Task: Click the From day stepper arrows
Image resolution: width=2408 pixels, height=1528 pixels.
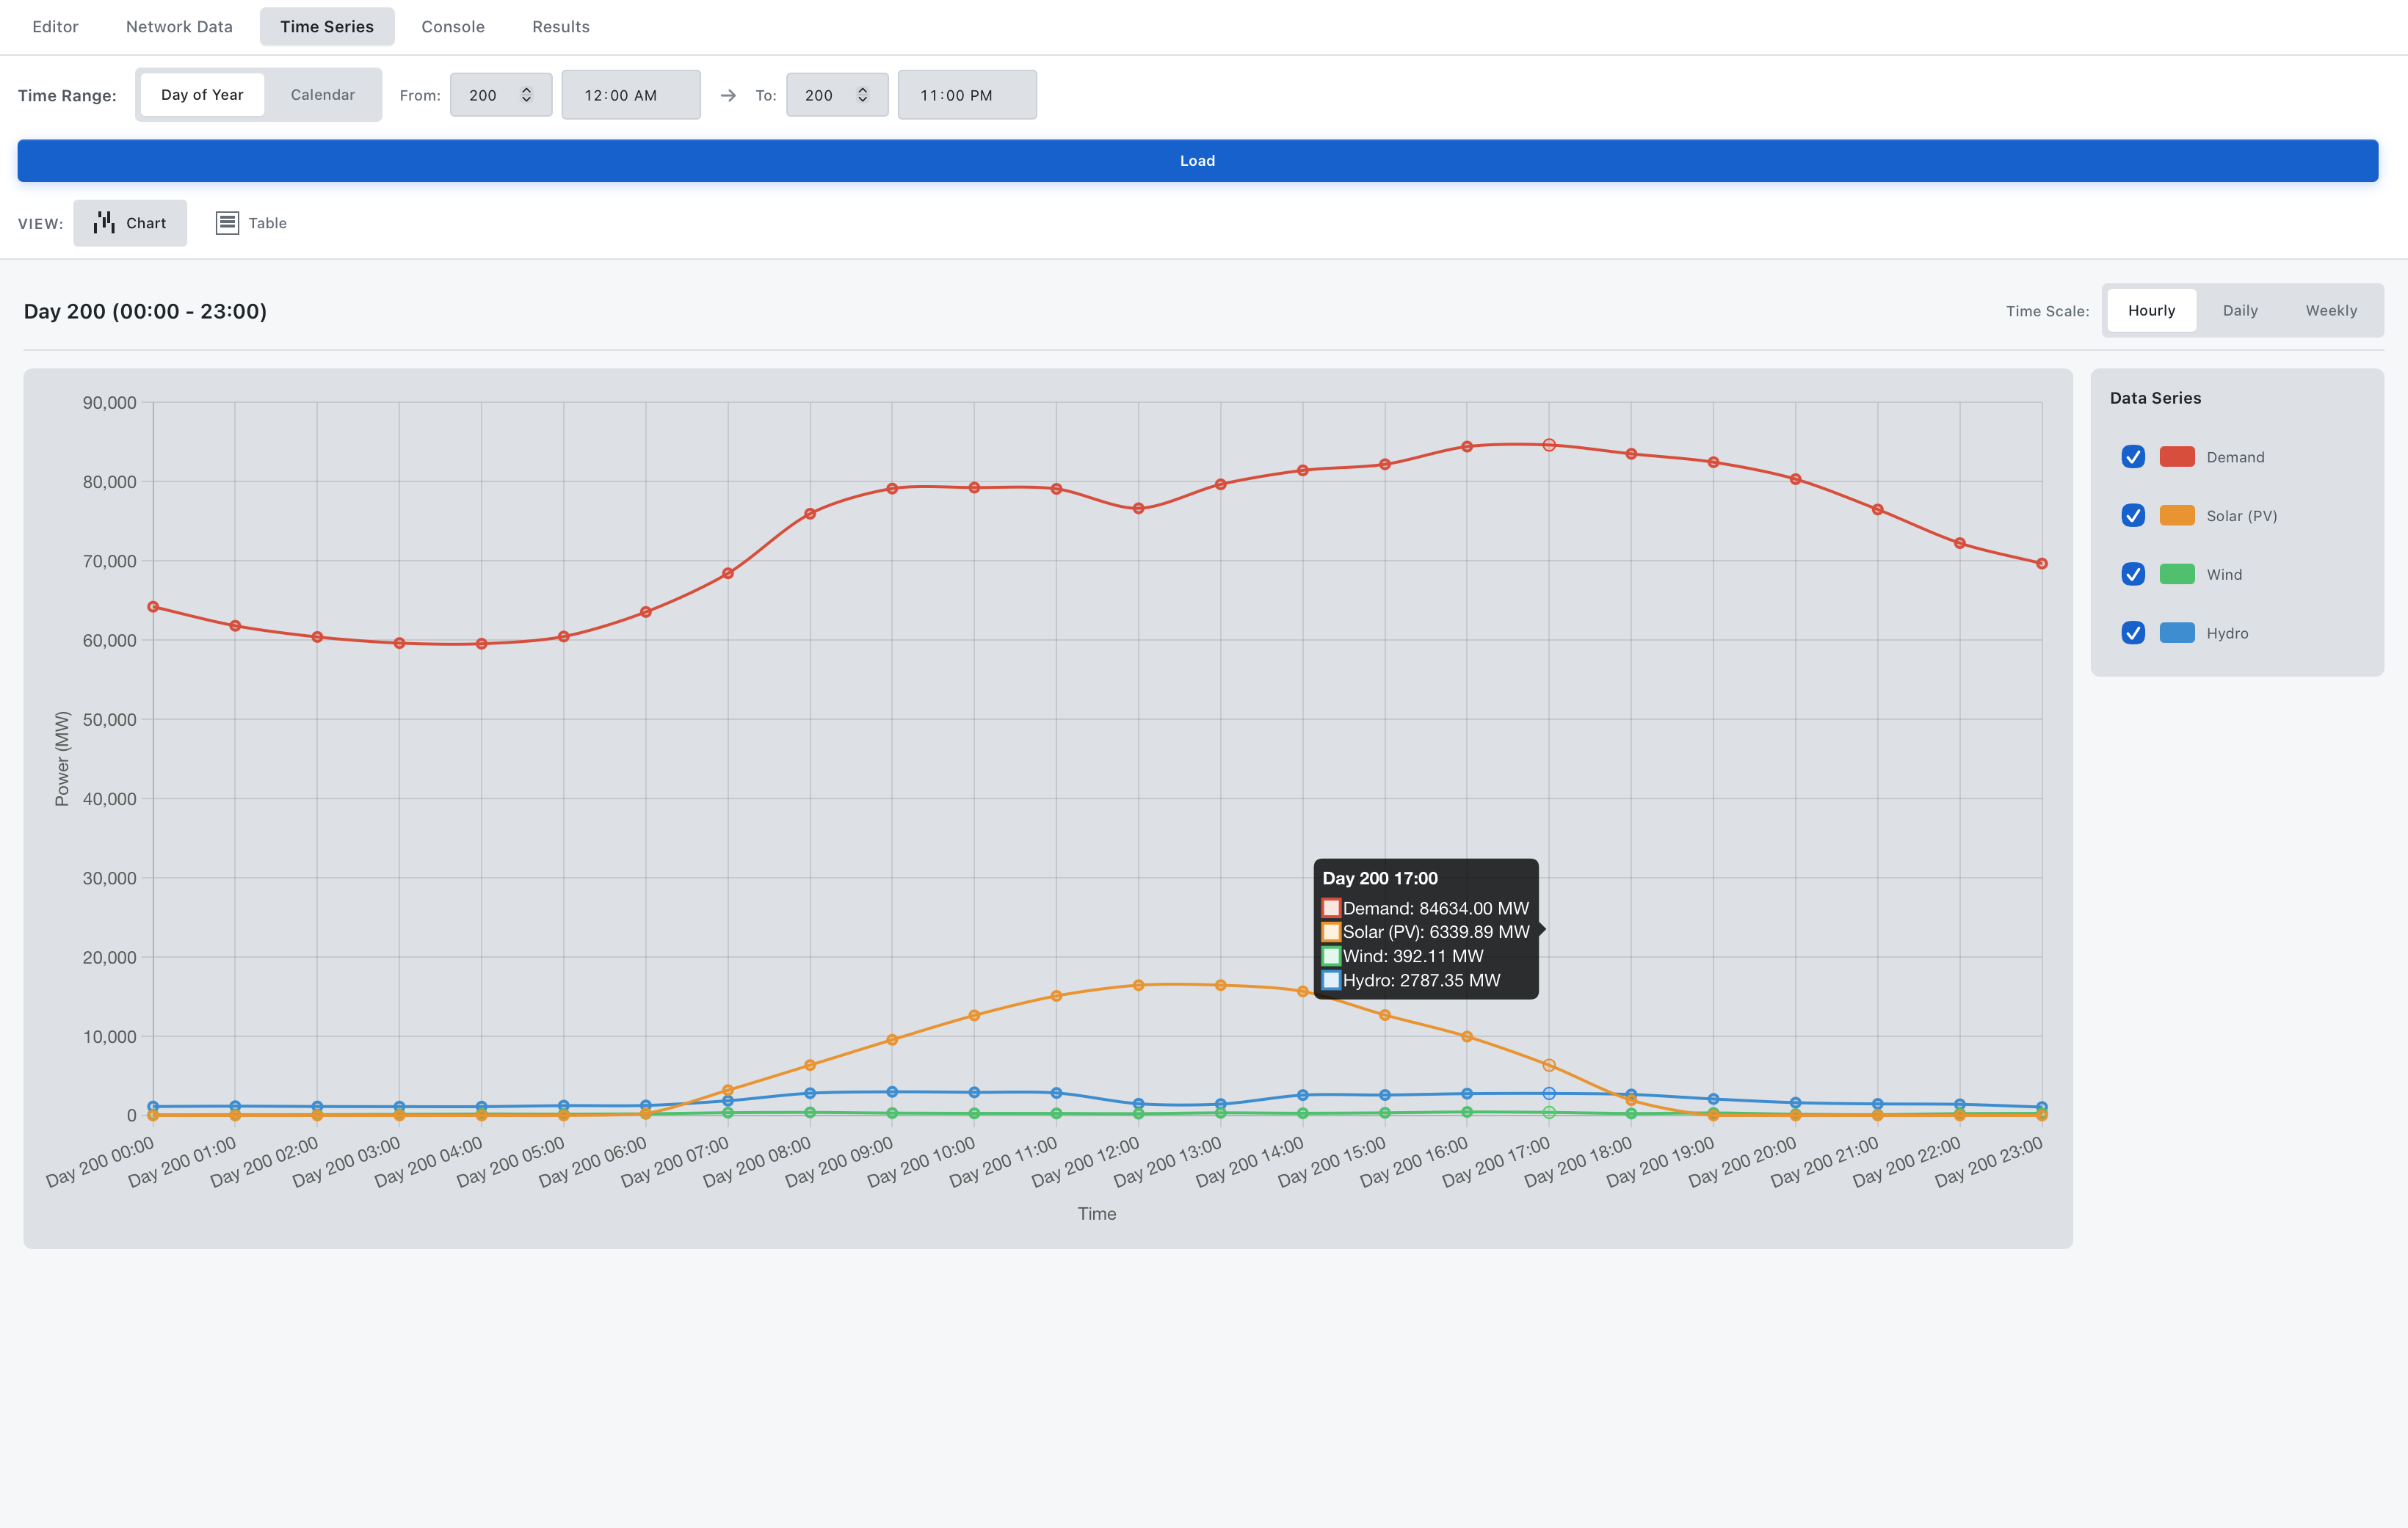Action: (x=526, y=95)
